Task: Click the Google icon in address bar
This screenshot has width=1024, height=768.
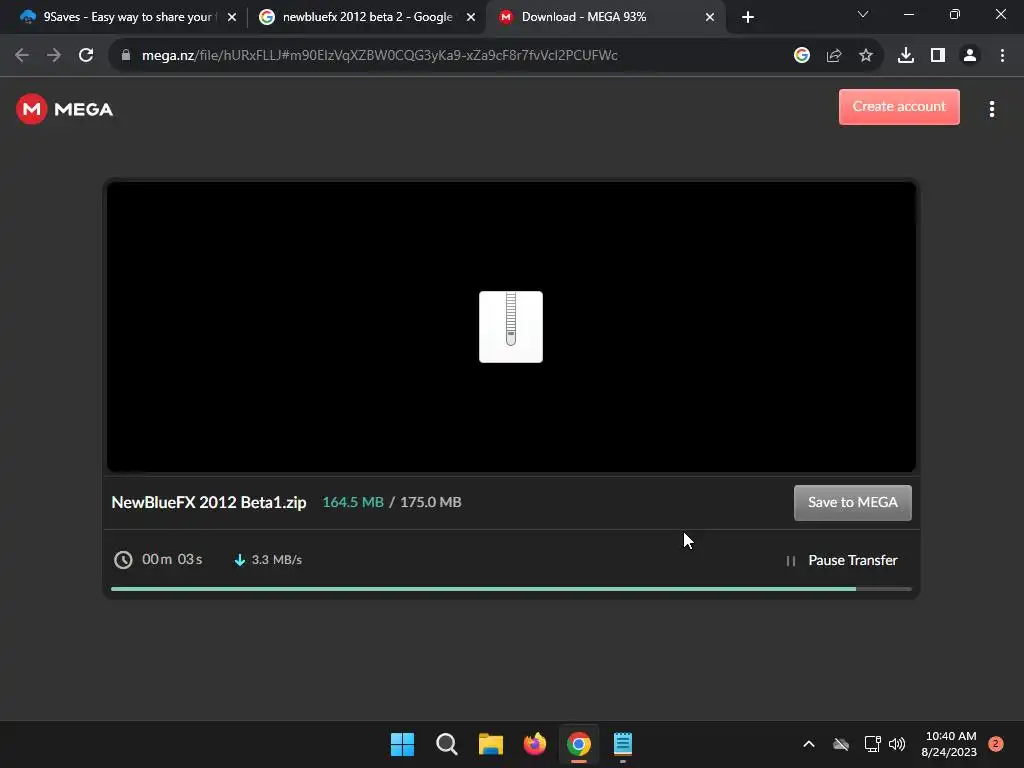Action: [802, 56]
